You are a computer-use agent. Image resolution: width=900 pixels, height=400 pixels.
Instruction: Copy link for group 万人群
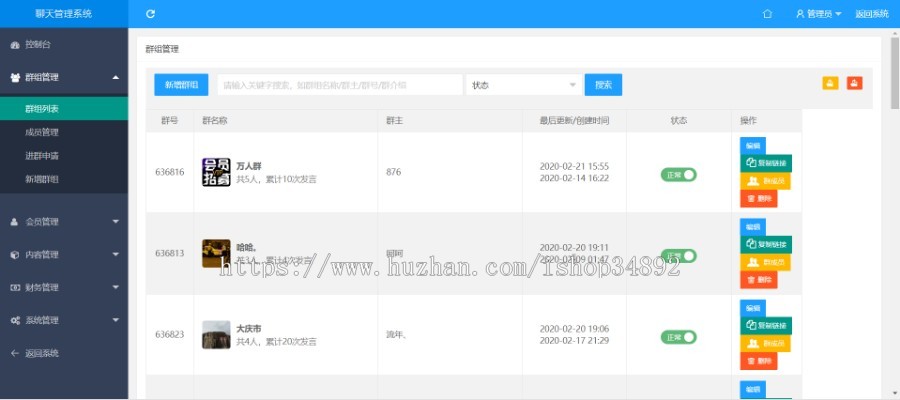(x=766, y=163)
